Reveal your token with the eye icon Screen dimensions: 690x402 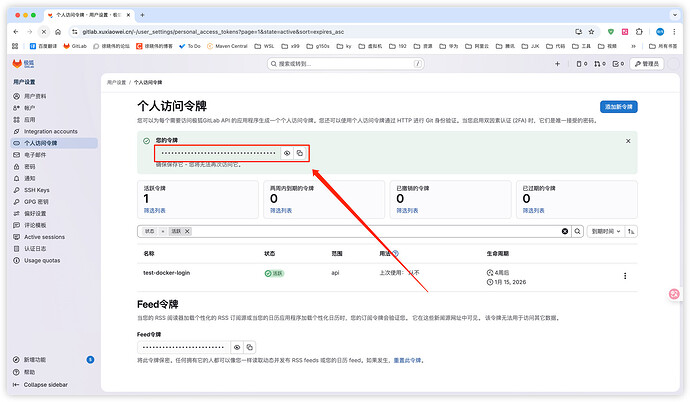286,153
